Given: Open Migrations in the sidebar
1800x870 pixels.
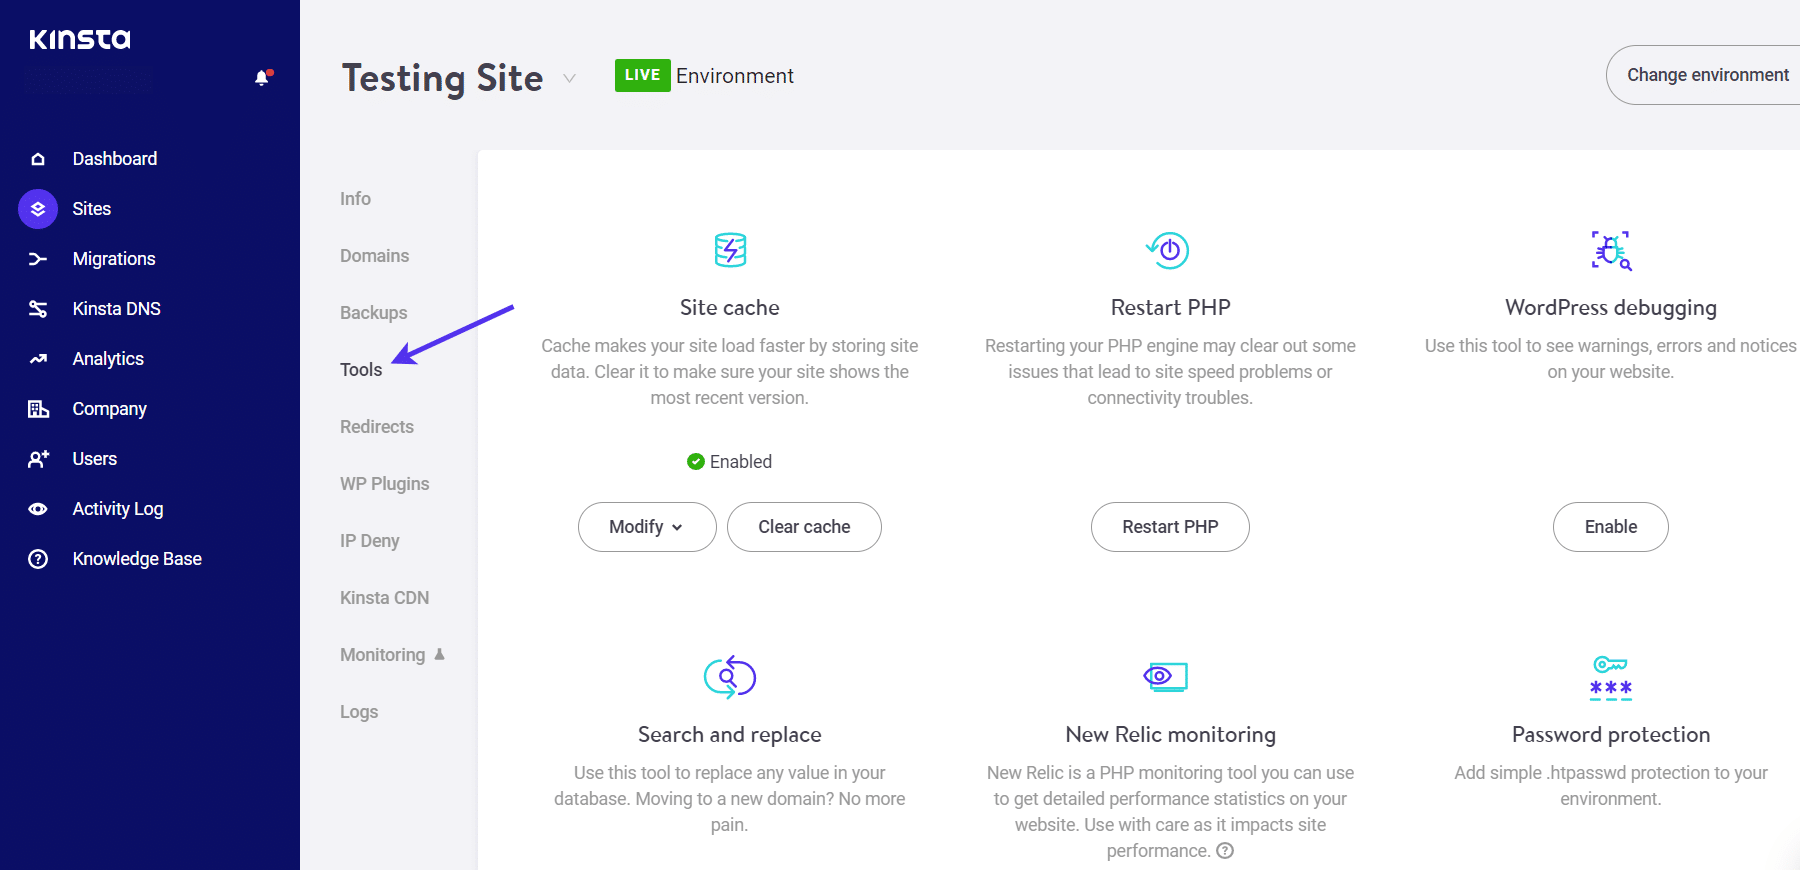Looking at the screenshot, I should 114,259.
